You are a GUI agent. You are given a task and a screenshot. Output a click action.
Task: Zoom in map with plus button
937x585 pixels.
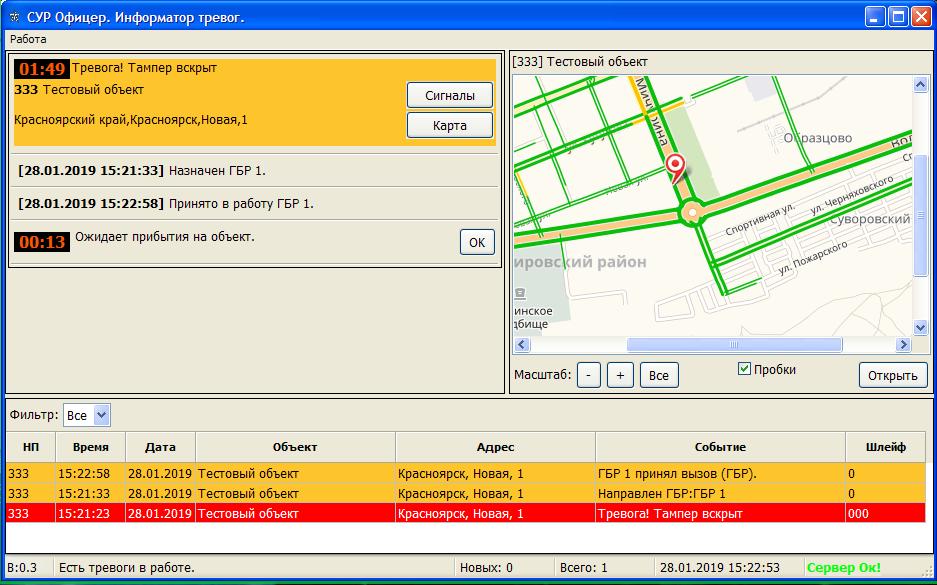click(x=620, y=375)
